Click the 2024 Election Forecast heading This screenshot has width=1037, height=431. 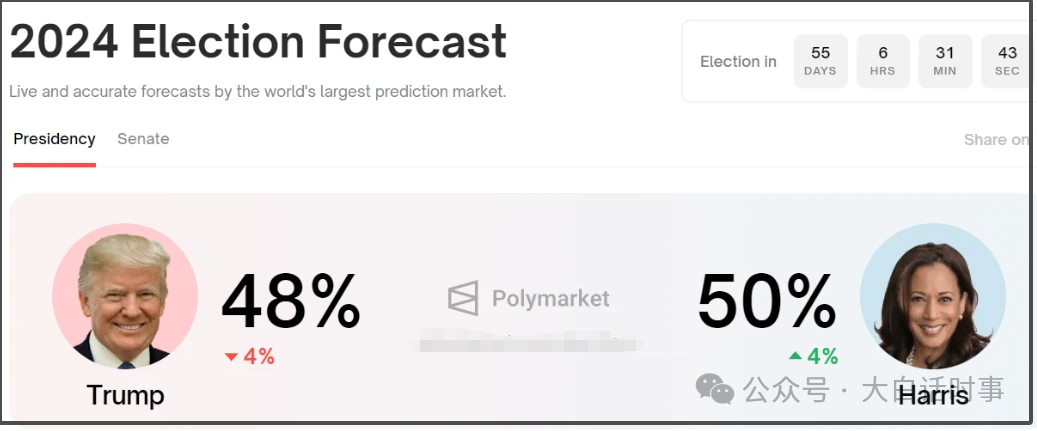tap(258, 42)
